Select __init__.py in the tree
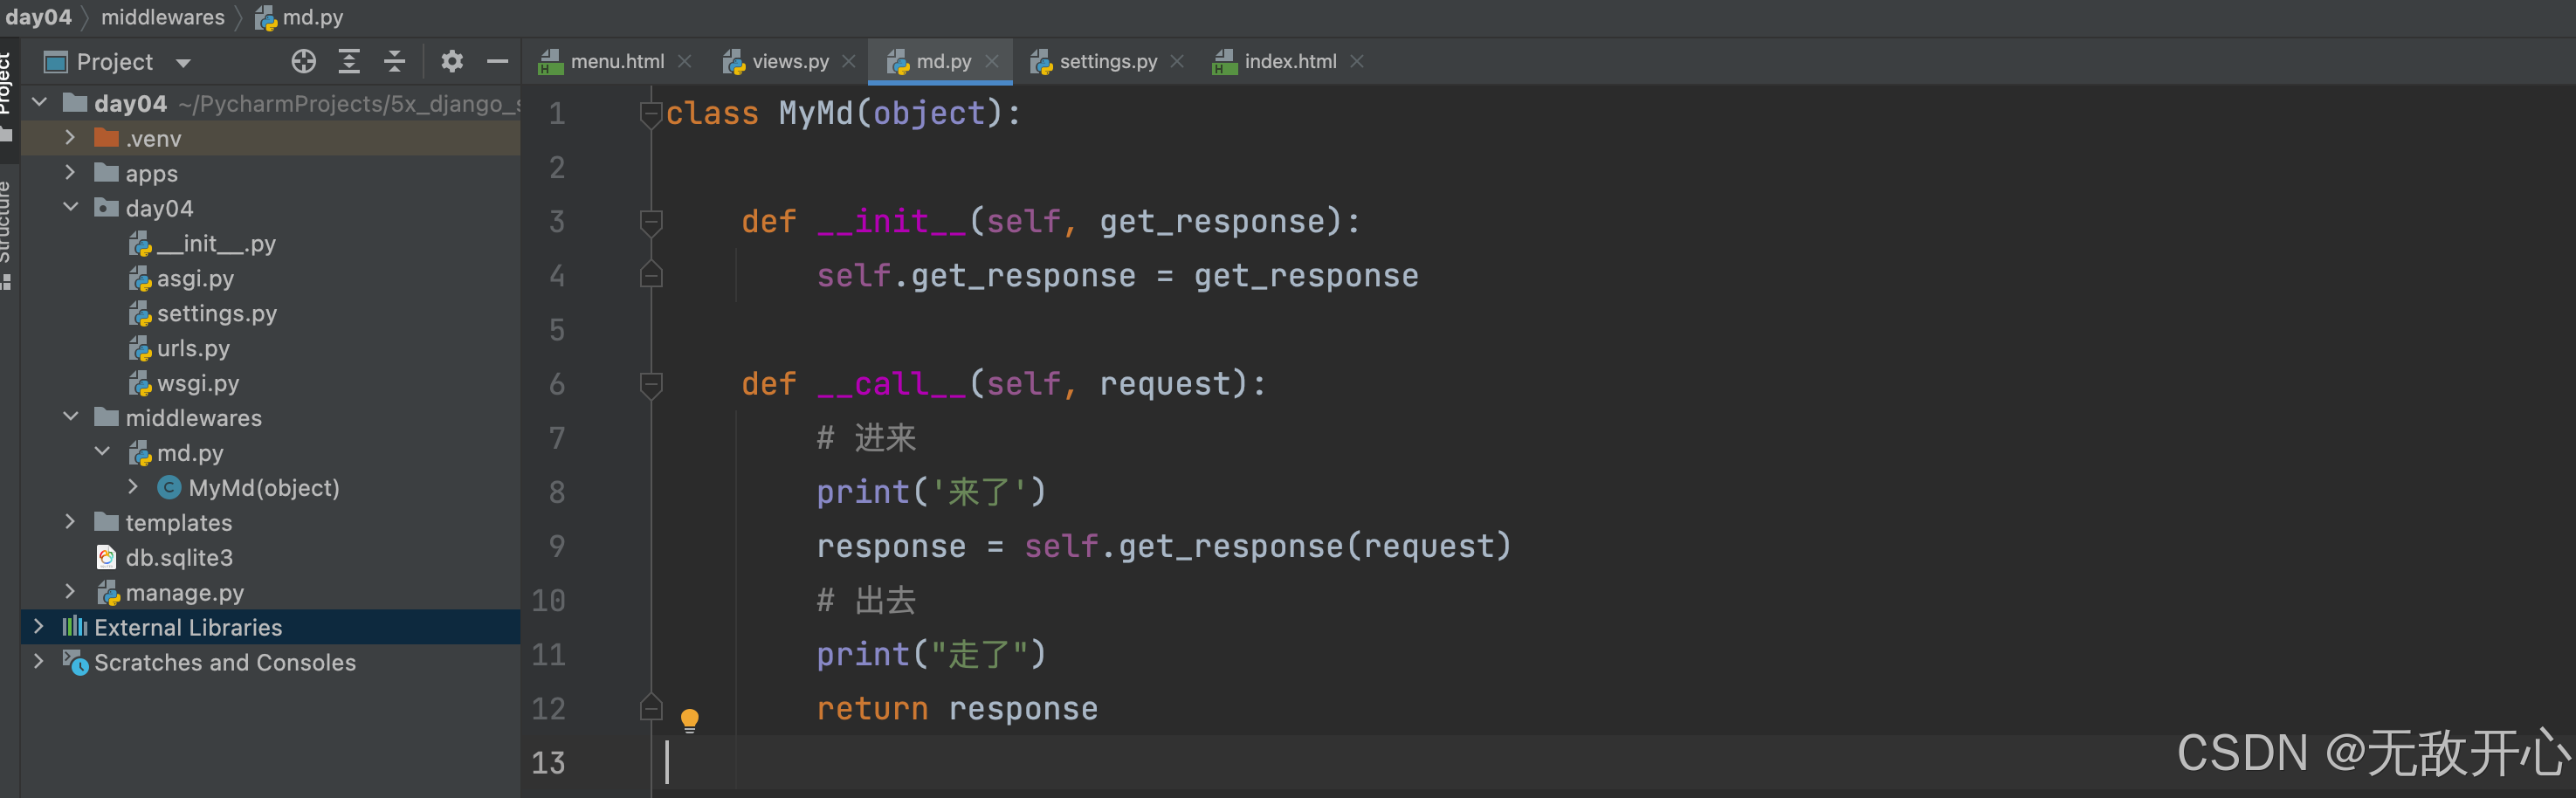 [x=203, y=243]
